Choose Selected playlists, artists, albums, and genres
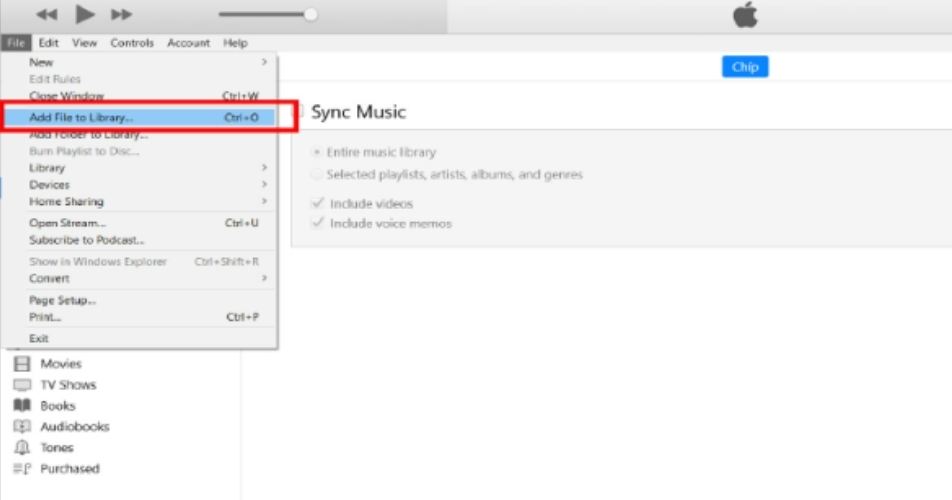The image size is (952, 500). 317,174
